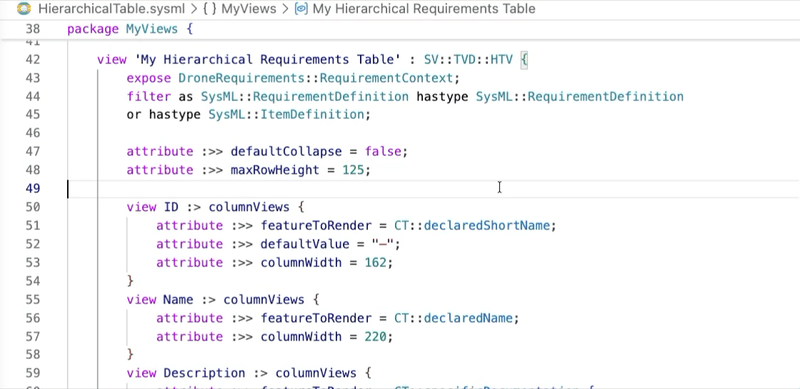Viewport: 800px width, 389px height.
Task: Click 'hastype' keyword on line 44
Action: 442,96
